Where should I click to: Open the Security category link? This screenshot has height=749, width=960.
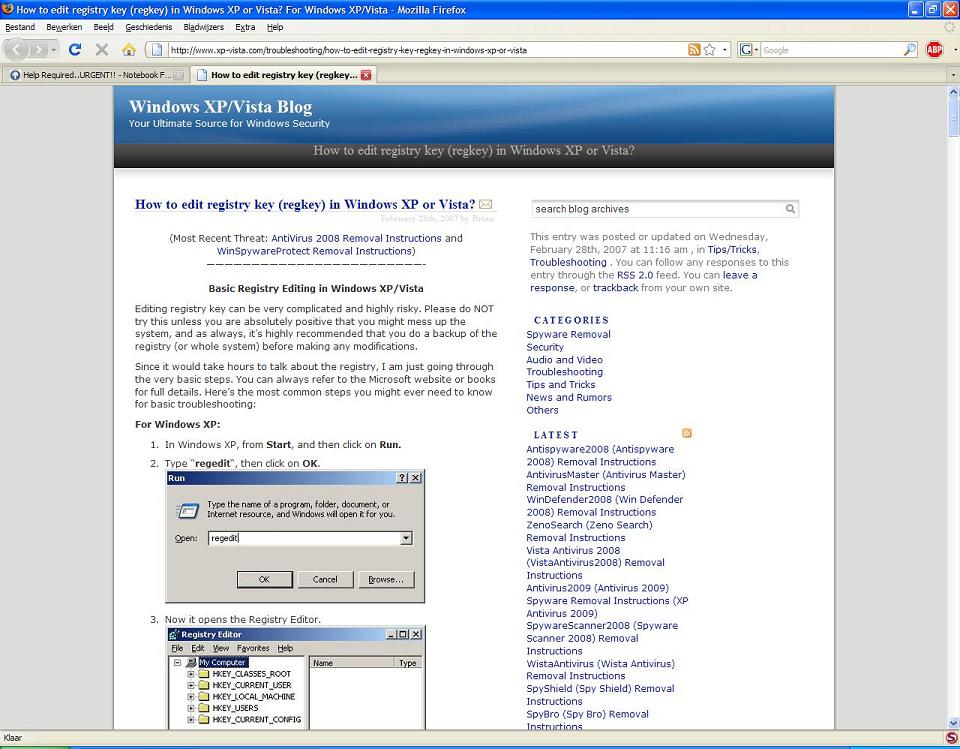(x=545, y=347)
